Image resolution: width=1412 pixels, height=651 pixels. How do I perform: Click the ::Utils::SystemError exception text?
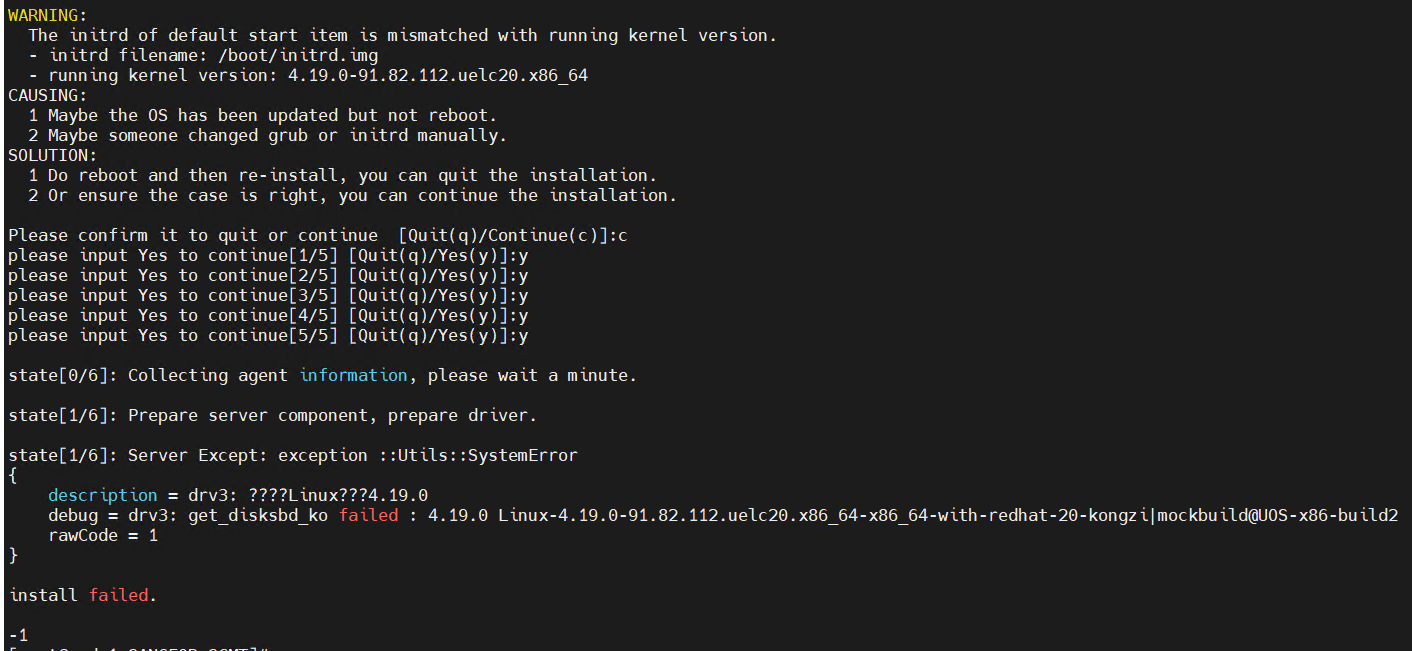(x=478, y=455)
